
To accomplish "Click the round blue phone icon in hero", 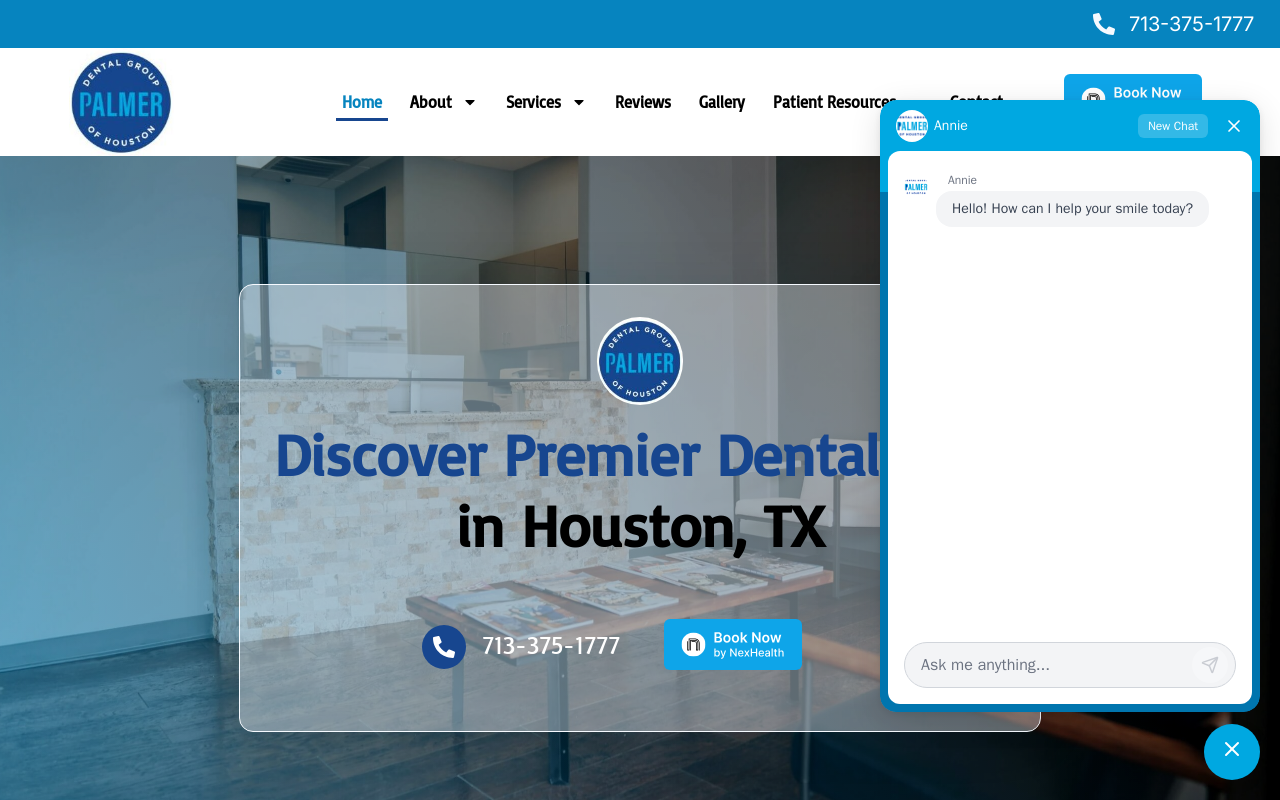I will pos(444,647).
